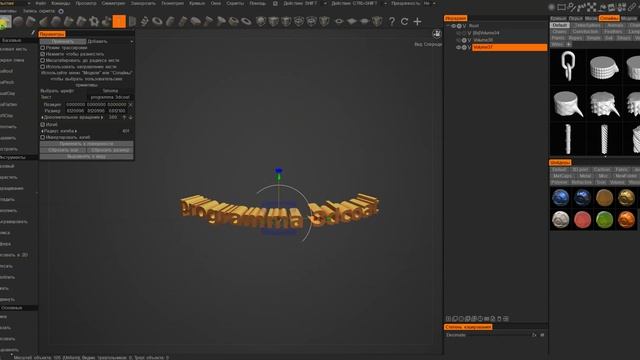Open the Симметрия menu
The width and height of the screenshot is (640, 360).
[113, 3]
